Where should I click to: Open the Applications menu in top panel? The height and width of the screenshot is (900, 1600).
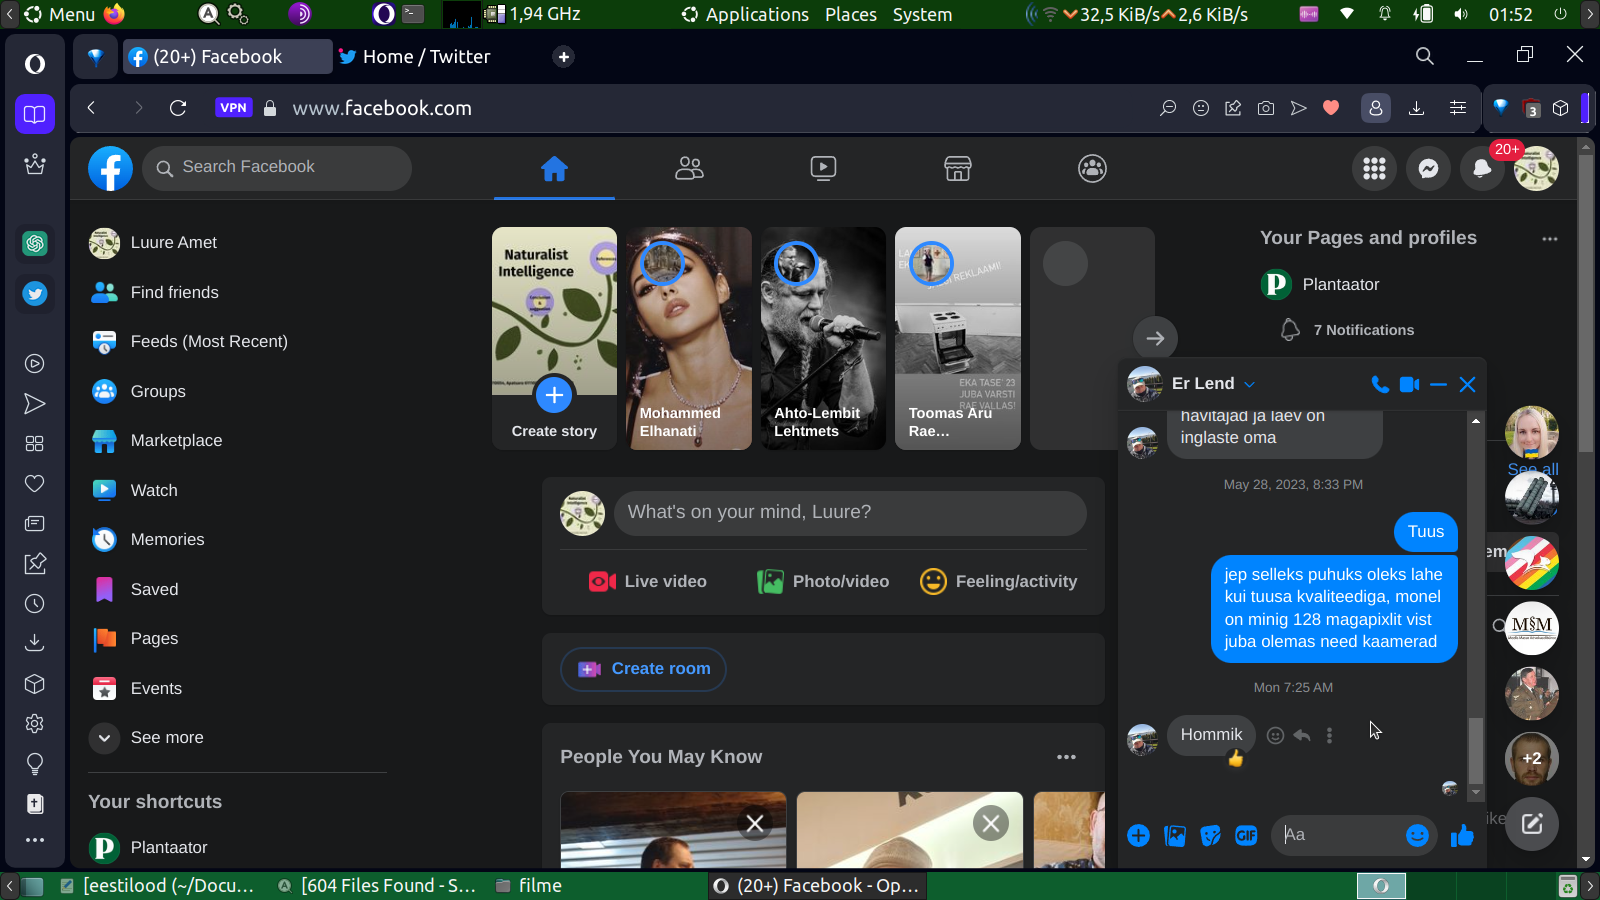[756, 15]
